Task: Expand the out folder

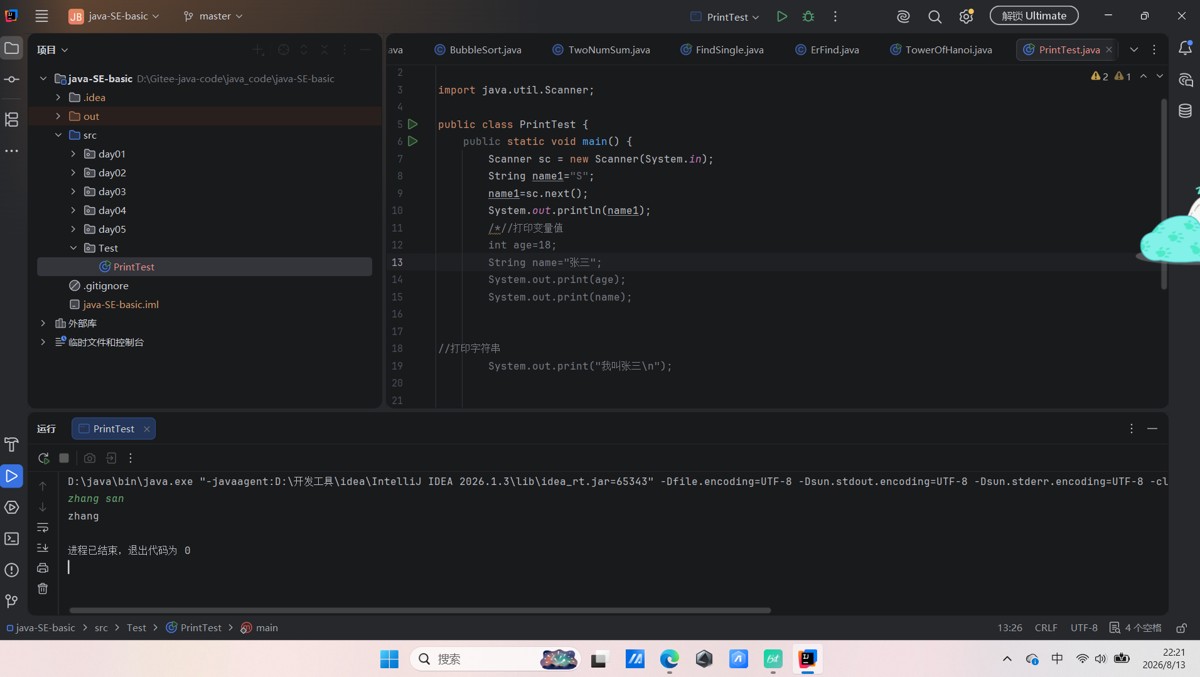Action: (x=58, y=116)
